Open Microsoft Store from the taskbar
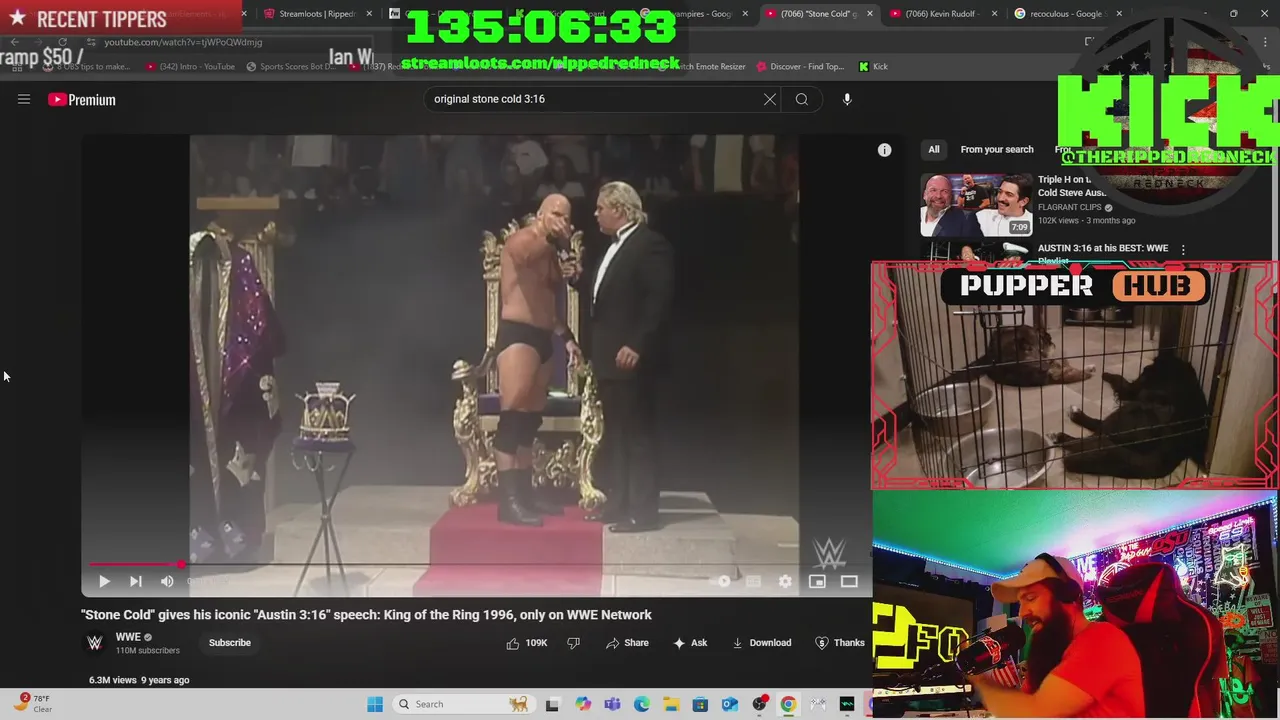Viewport: 1280px width, 720px height. coord(700,704)
